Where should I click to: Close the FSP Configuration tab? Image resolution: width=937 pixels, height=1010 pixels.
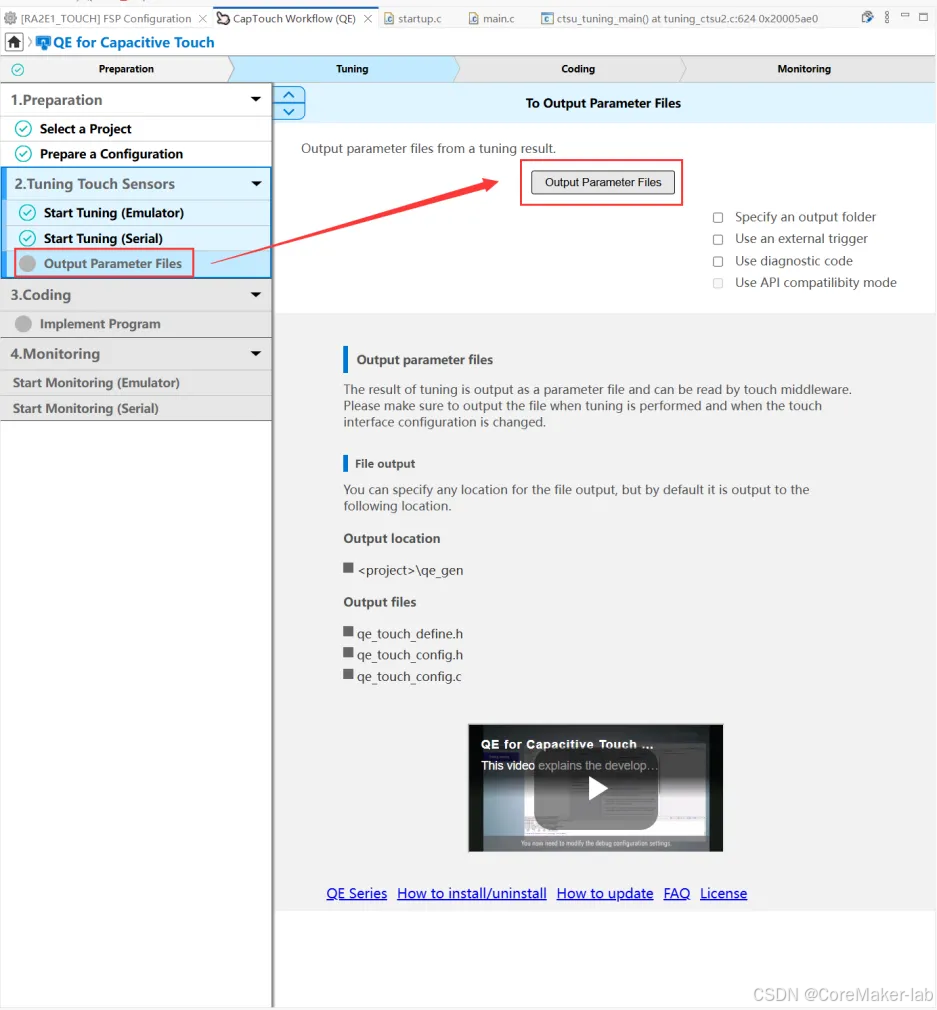tap(202, 19)
